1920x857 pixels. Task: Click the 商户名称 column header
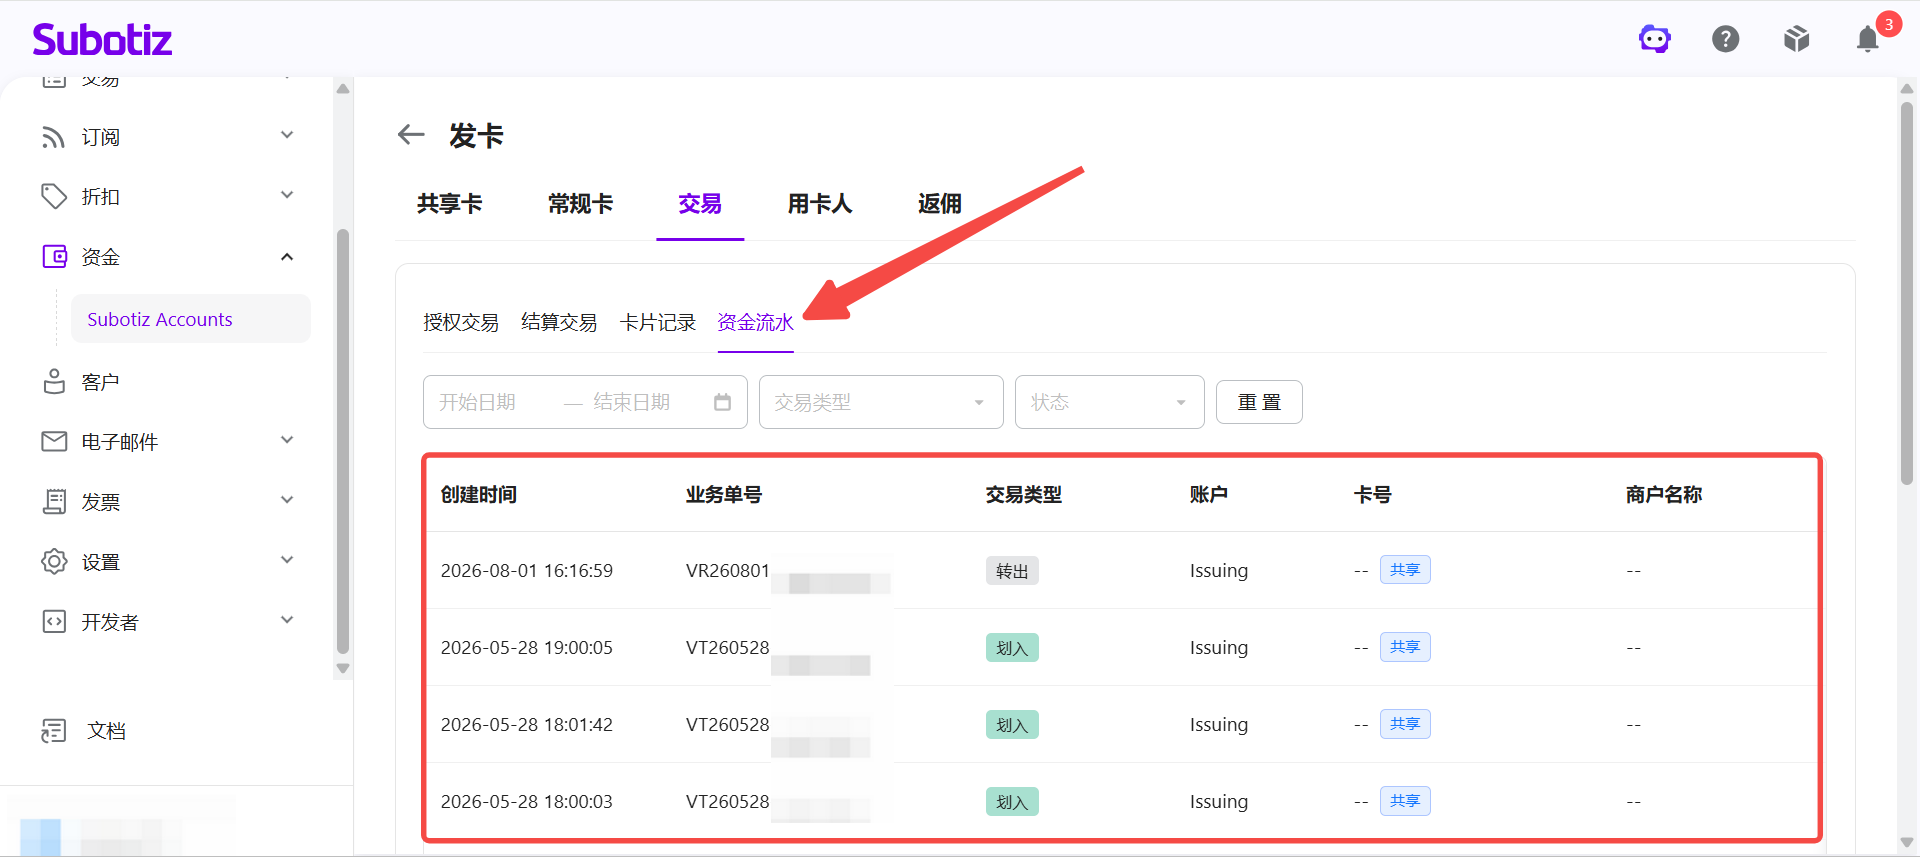1664,494
